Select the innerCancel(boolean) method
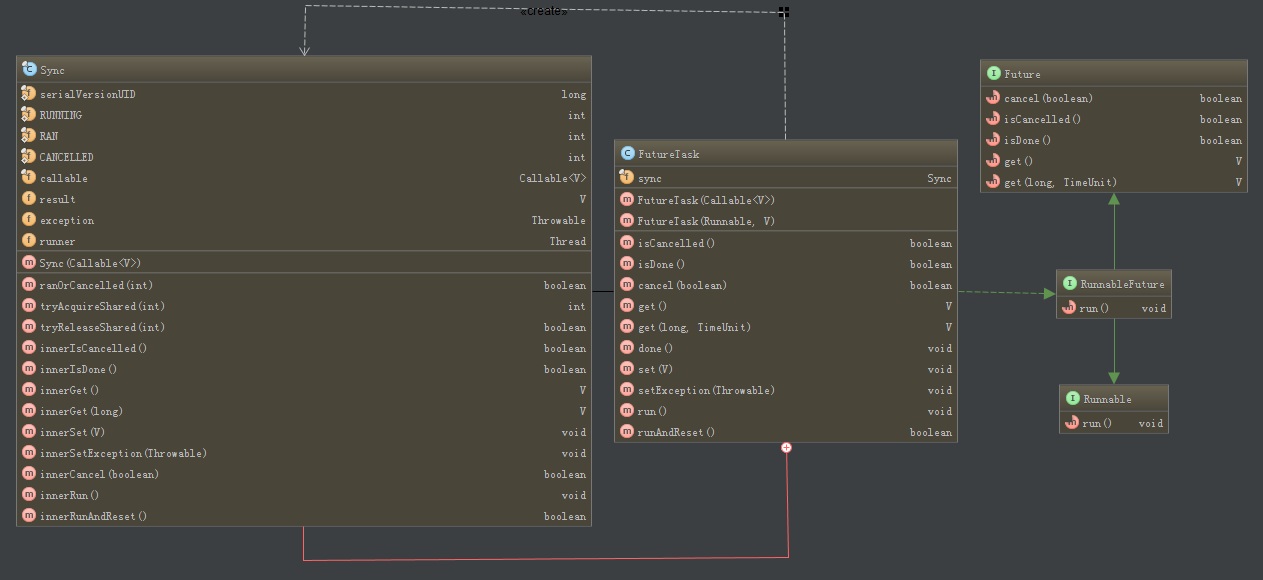This screenshot has height=580, width=1263. pyautogui.click(x=304, y=474)
